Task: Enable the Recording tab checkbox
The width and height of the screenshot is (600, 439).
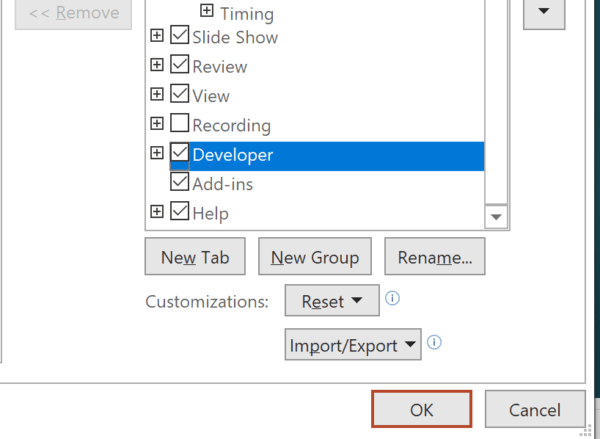Action: [x=179, y=123]
